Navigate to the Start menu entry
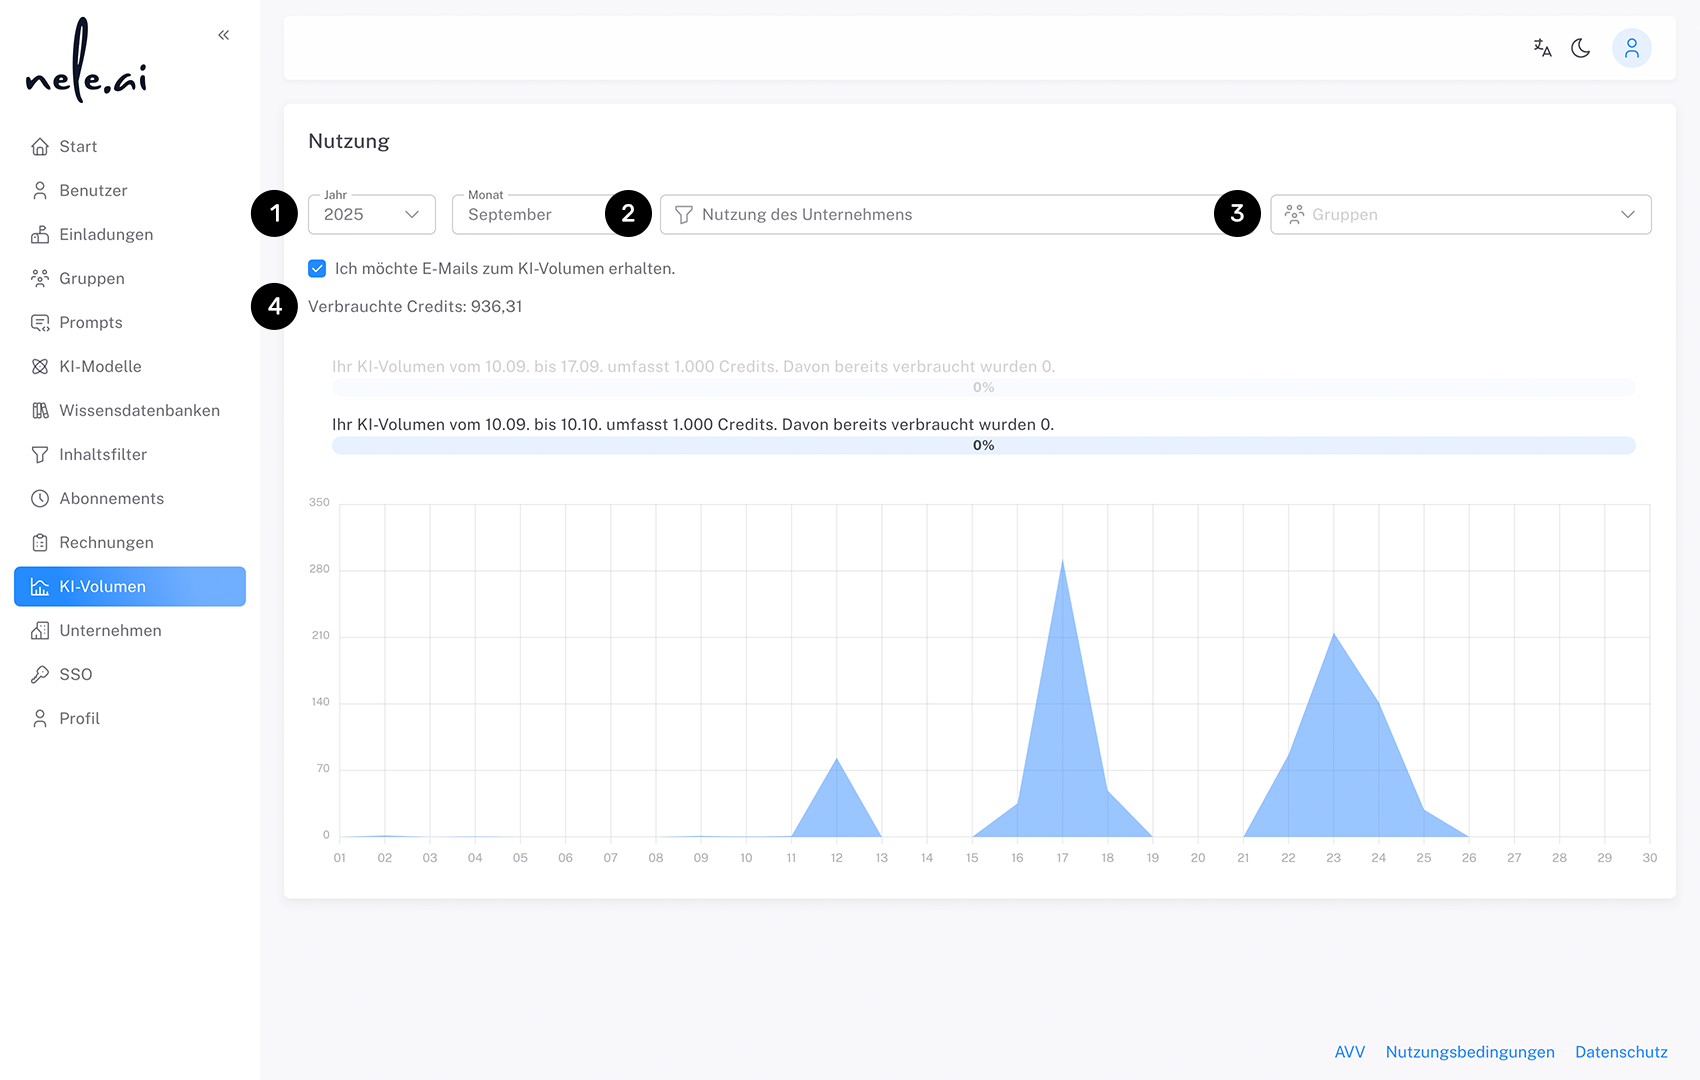Viewport: 1700px width, 1080px height. pyautogui.click(x=78, y=146)
